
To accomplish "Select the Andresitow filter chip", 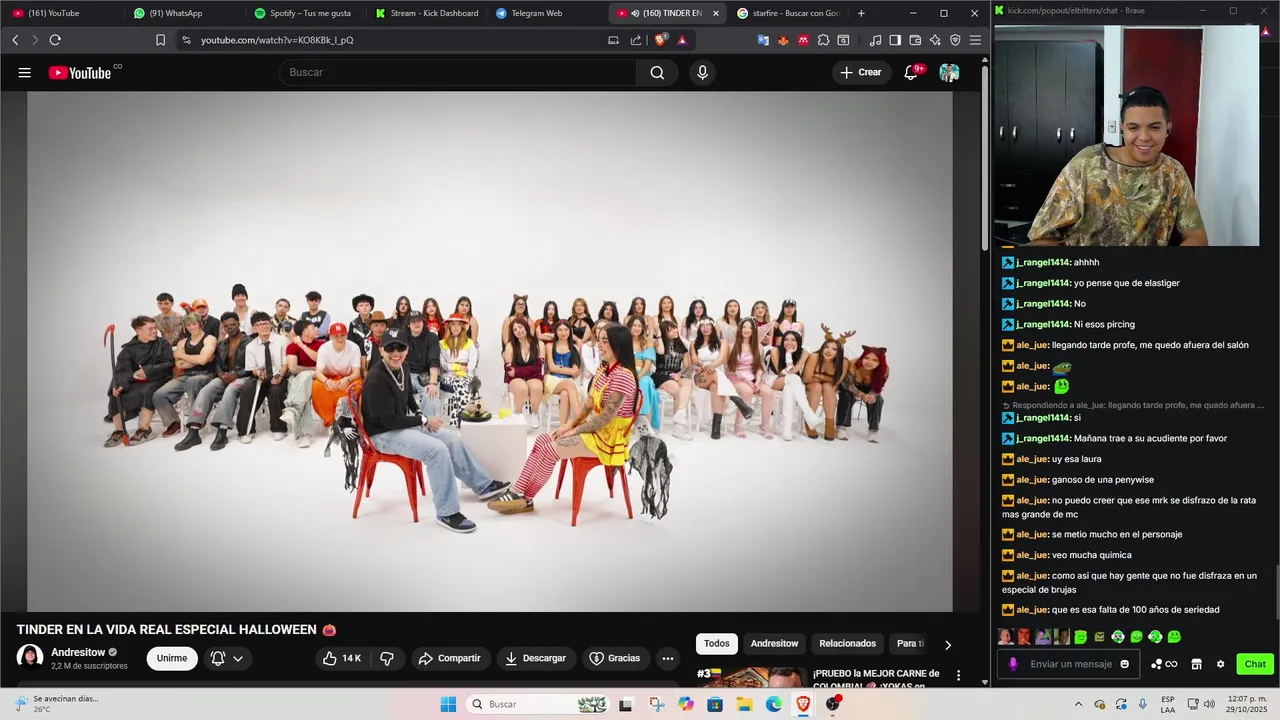I will (775, 644).
